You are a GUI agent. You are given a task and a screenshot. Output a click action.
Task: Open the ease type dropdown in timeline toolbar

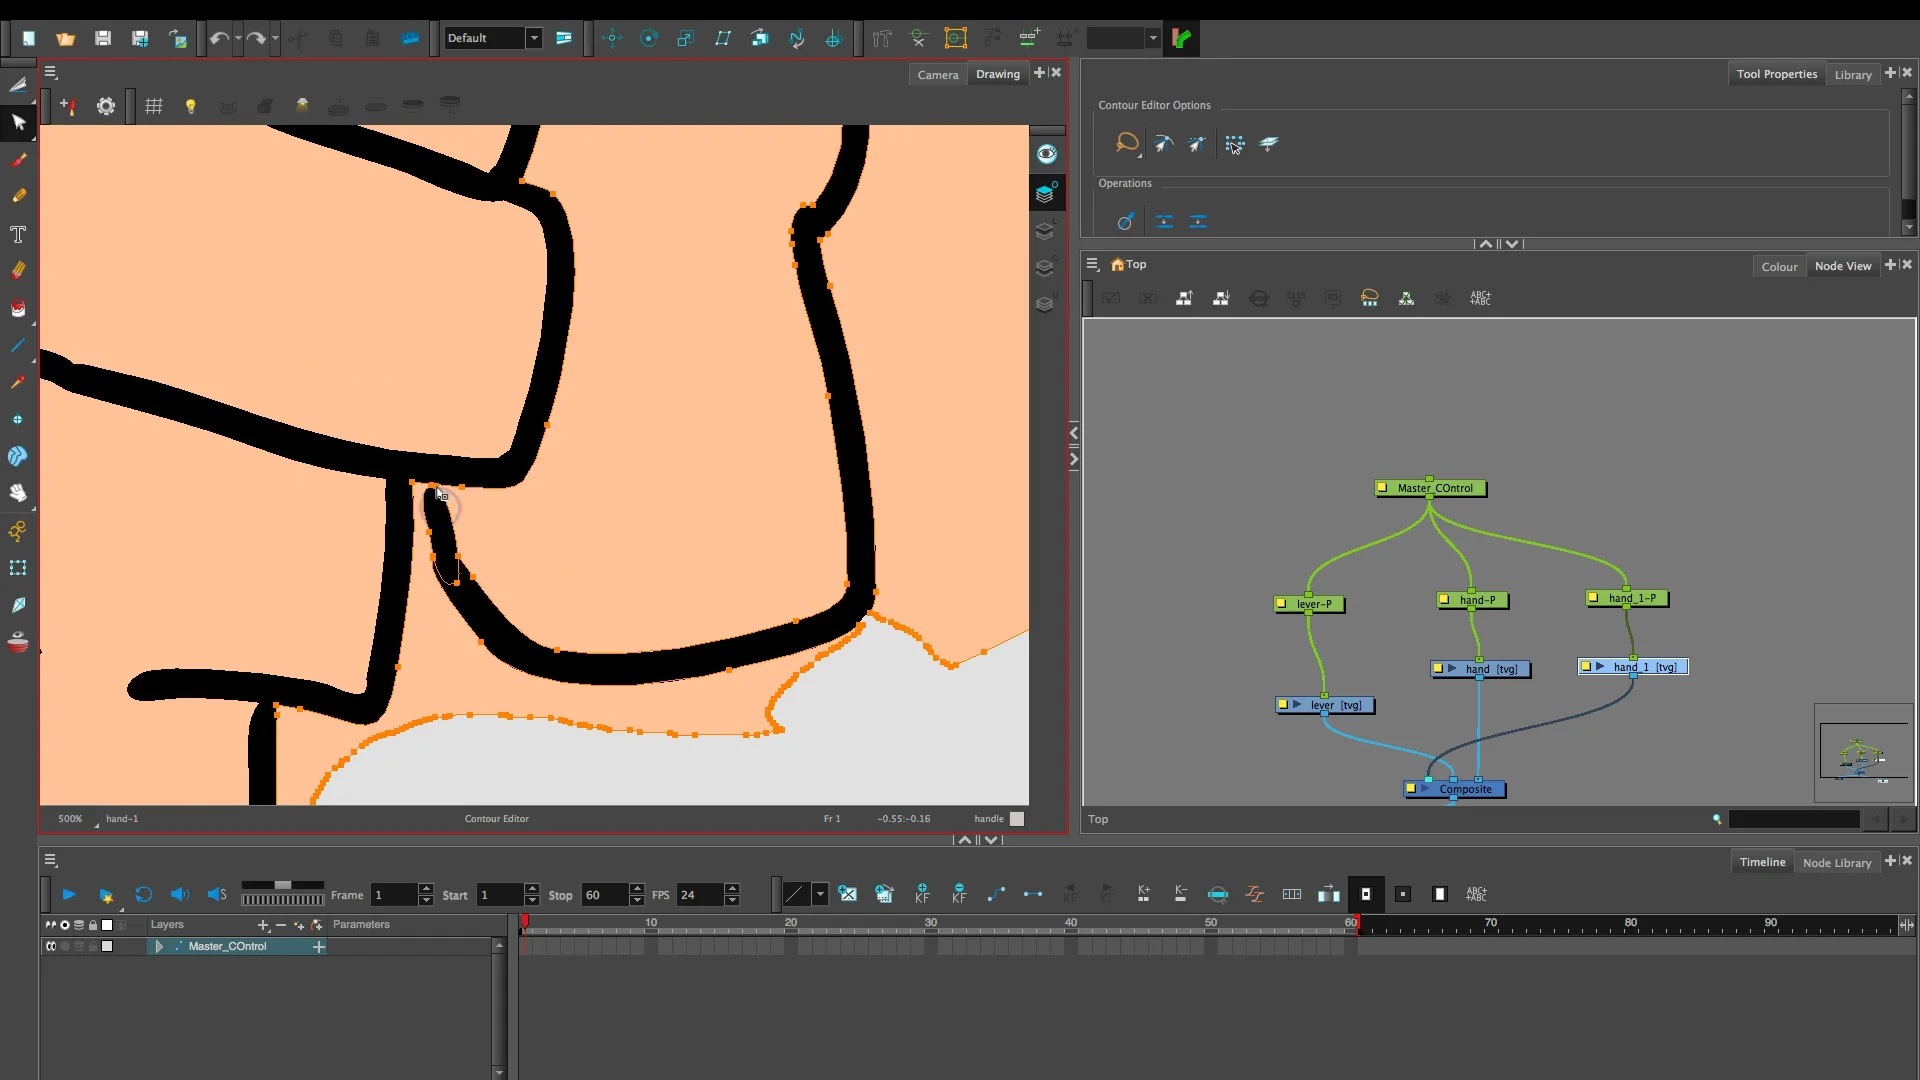coord(820,894)
